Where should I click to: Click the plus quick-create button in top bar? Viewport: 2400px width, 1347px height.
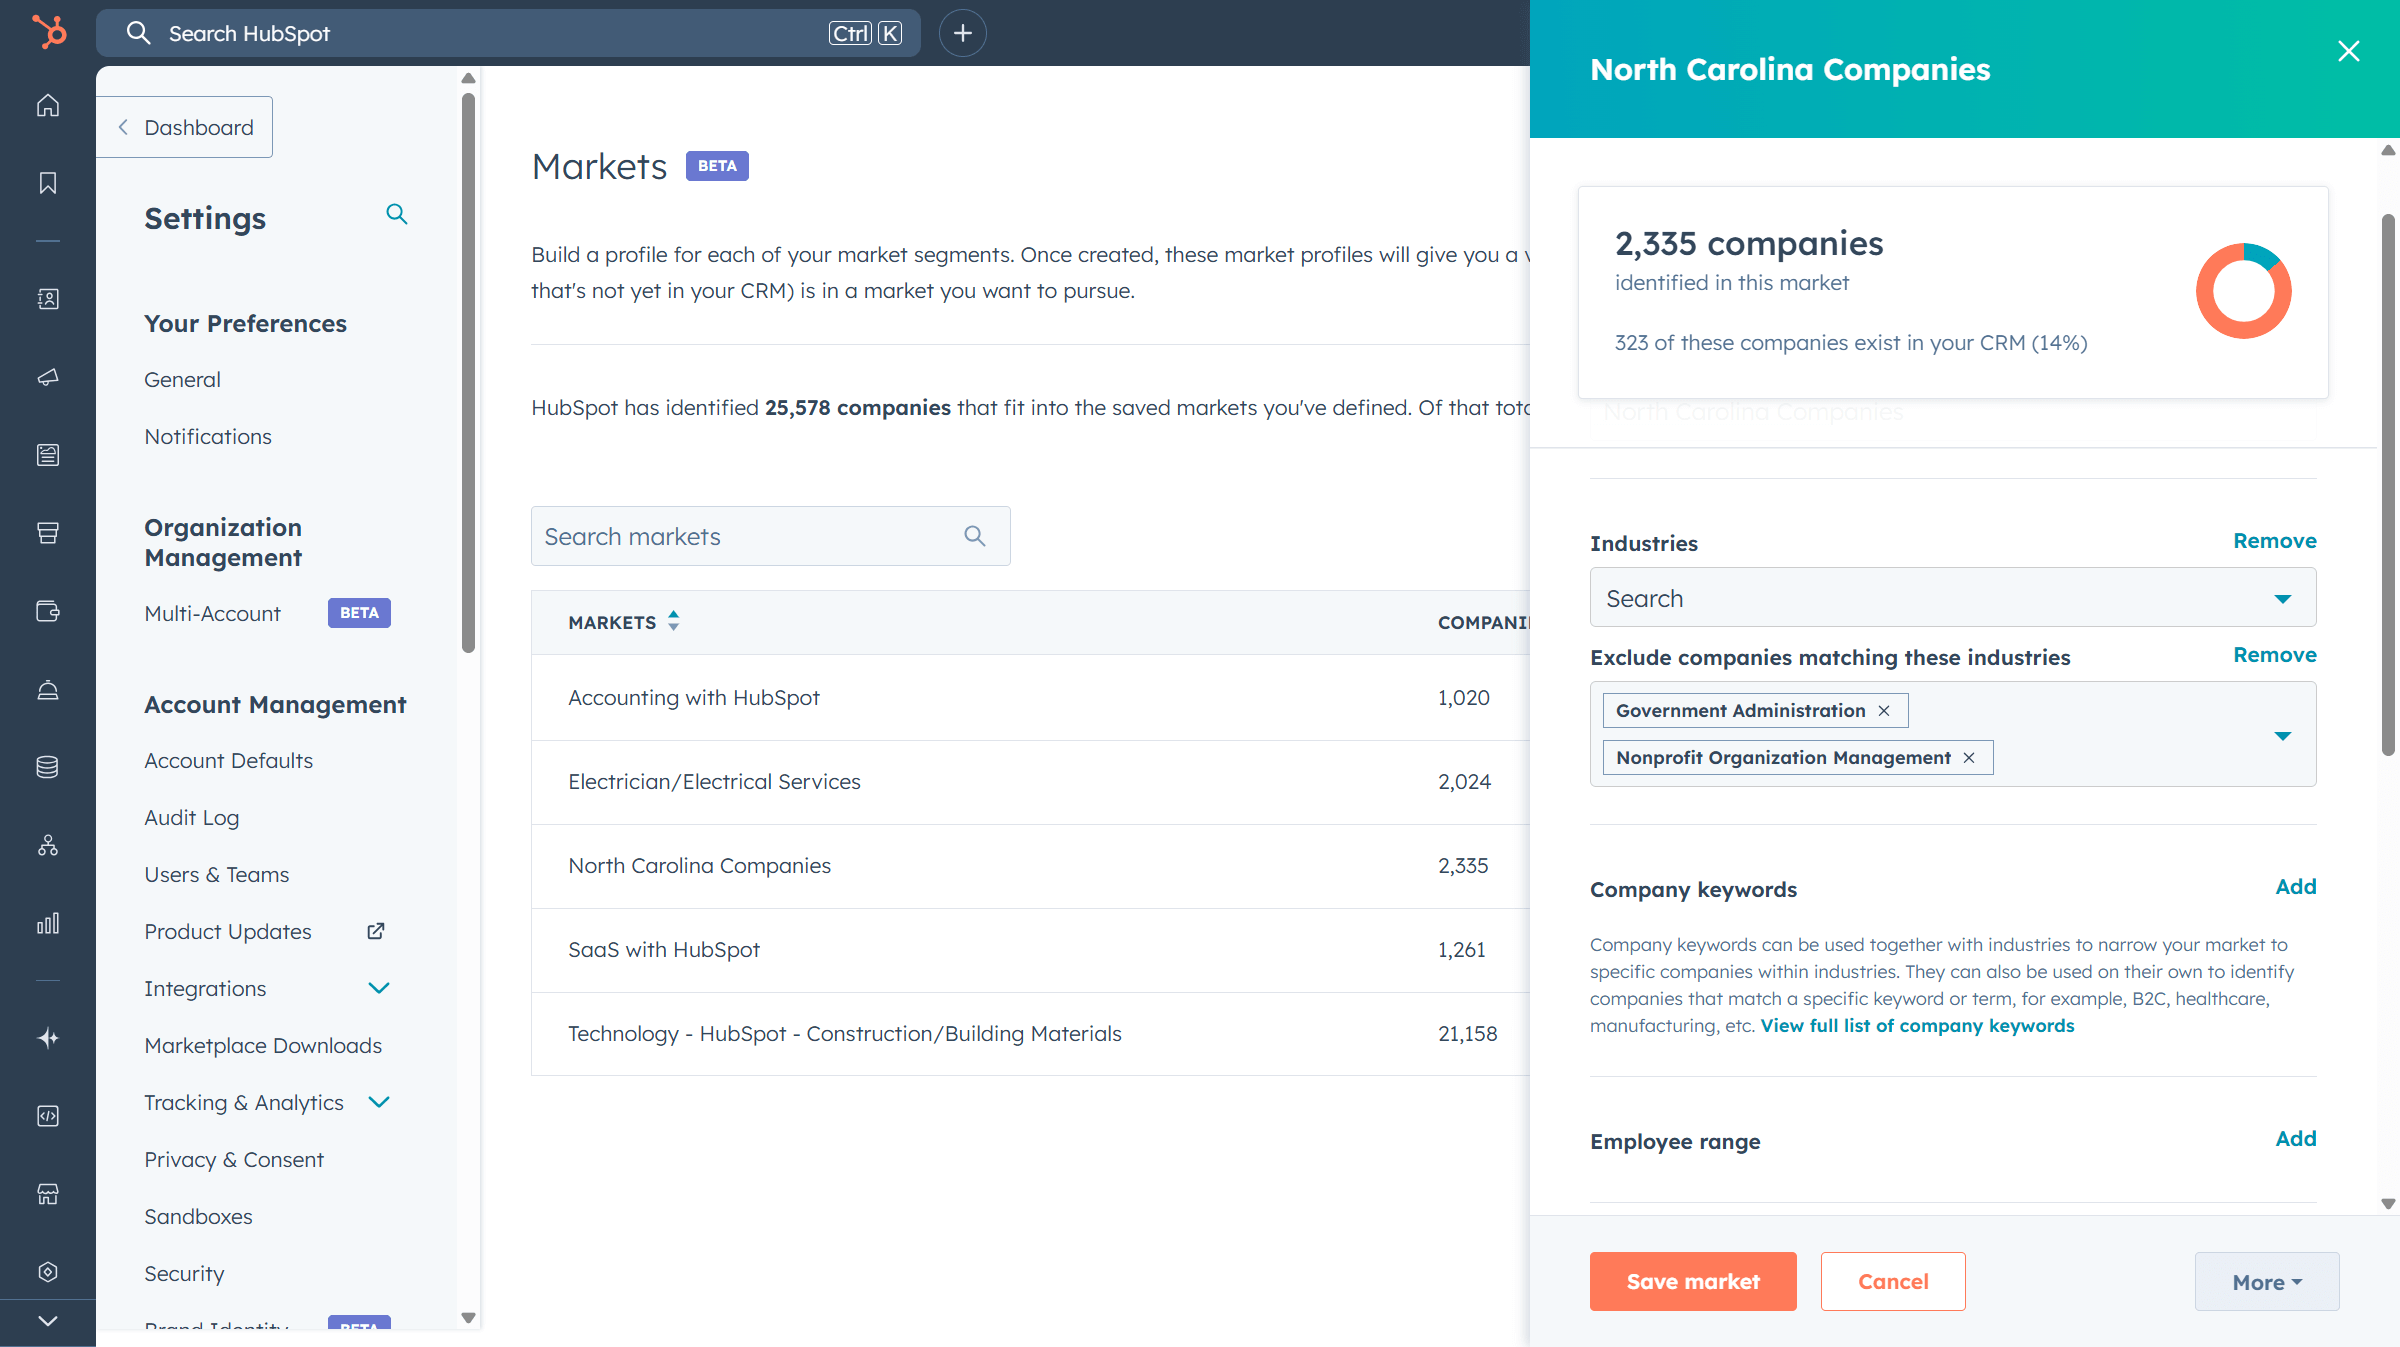(963, 33)
